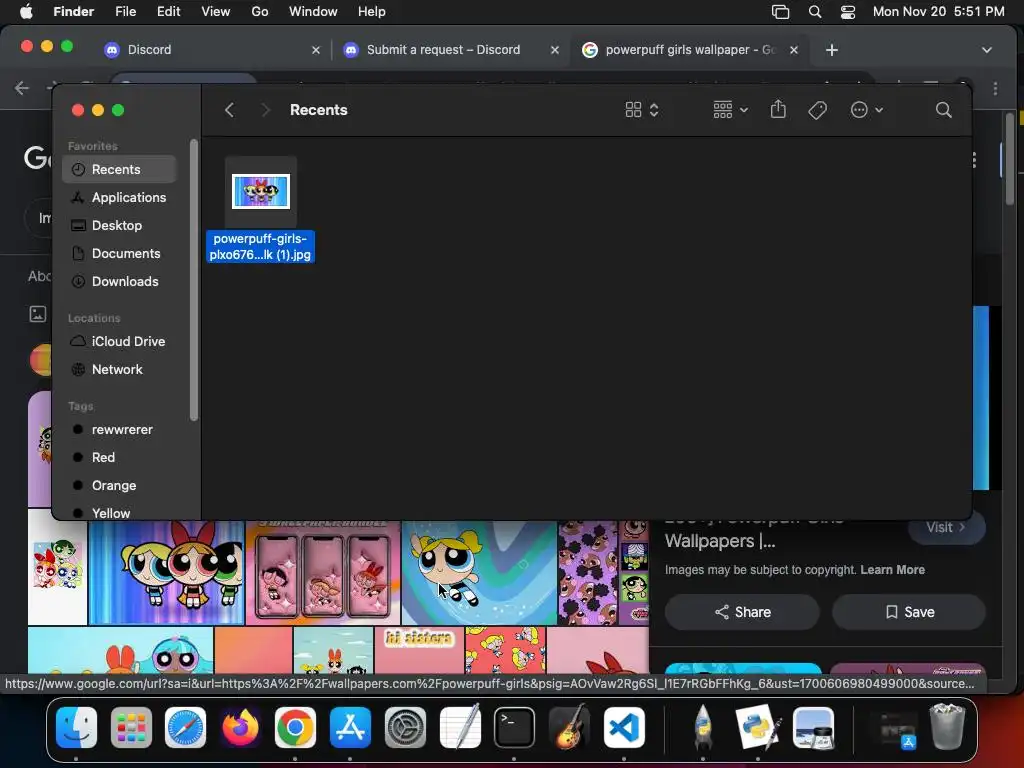The width and height of the screenshot is (1024, 768).
Task: Open Recents in the Finder sidebar
Action: pyautogui.click(x=120, y=169)
